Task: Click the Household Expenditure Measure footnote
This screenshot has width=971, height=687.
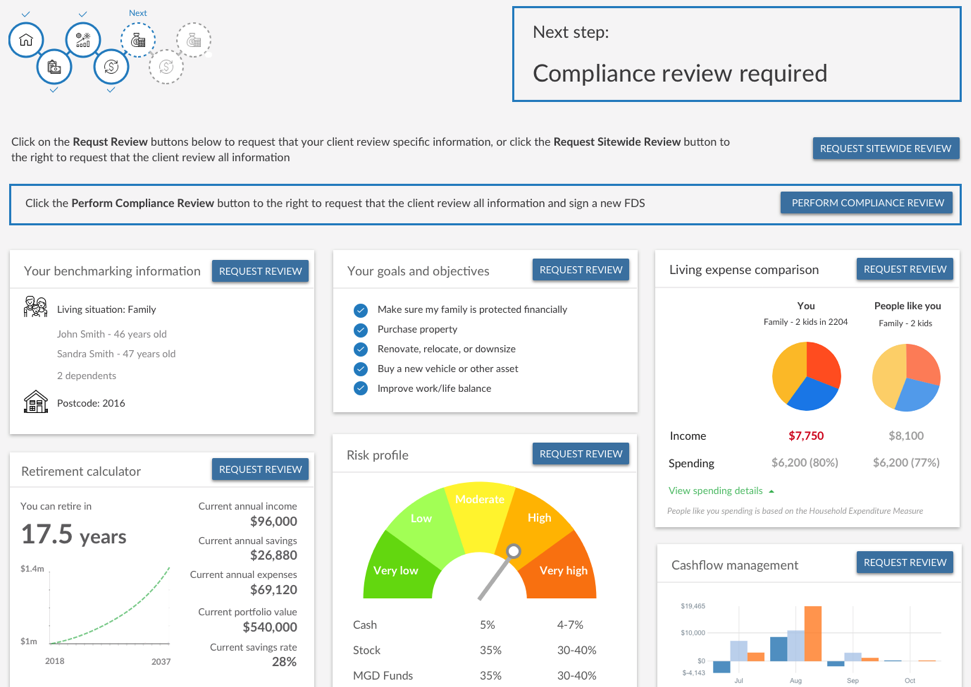Action: point(795,511)
